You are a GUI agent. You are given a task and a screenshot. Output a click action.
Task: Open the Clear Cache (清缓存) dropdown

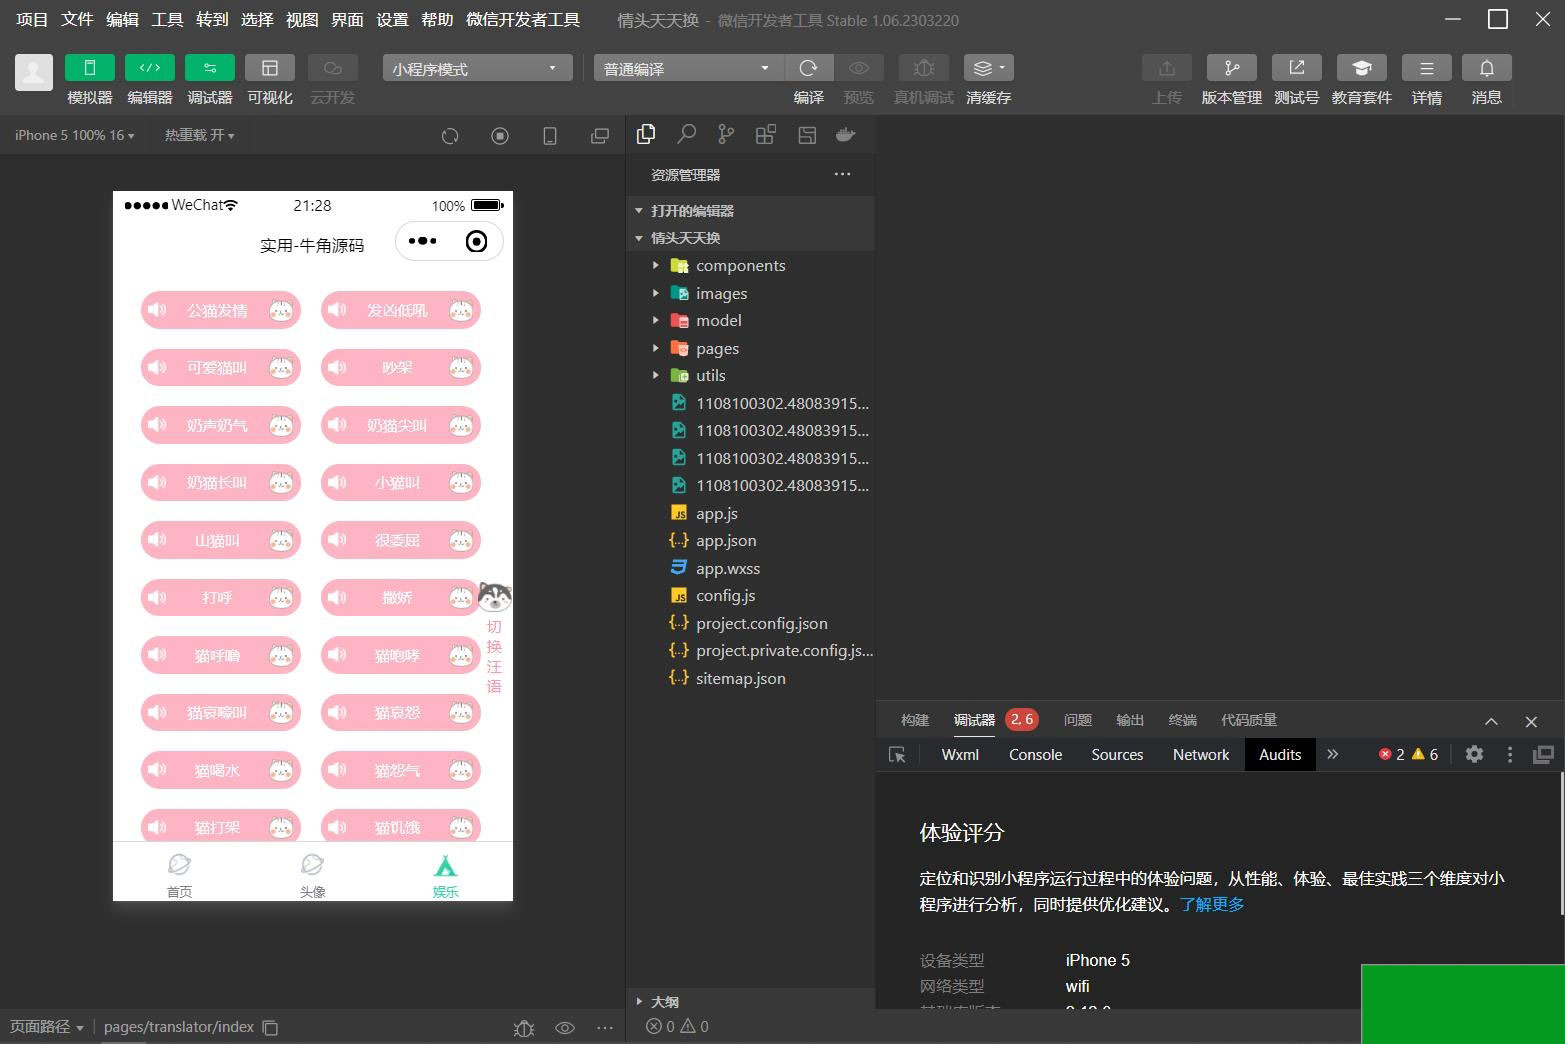(989, 68)
